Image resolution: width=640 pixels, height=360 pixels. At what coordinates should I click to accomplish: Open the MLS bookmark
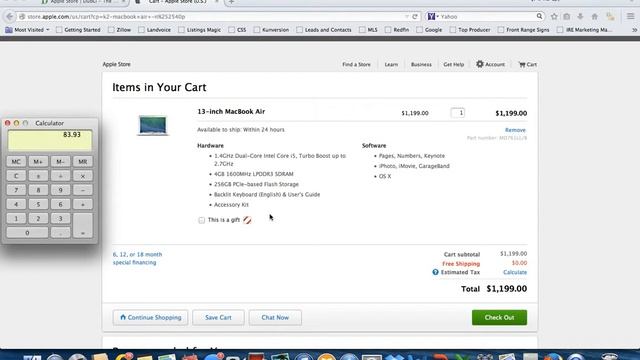[x=368, y=30]
